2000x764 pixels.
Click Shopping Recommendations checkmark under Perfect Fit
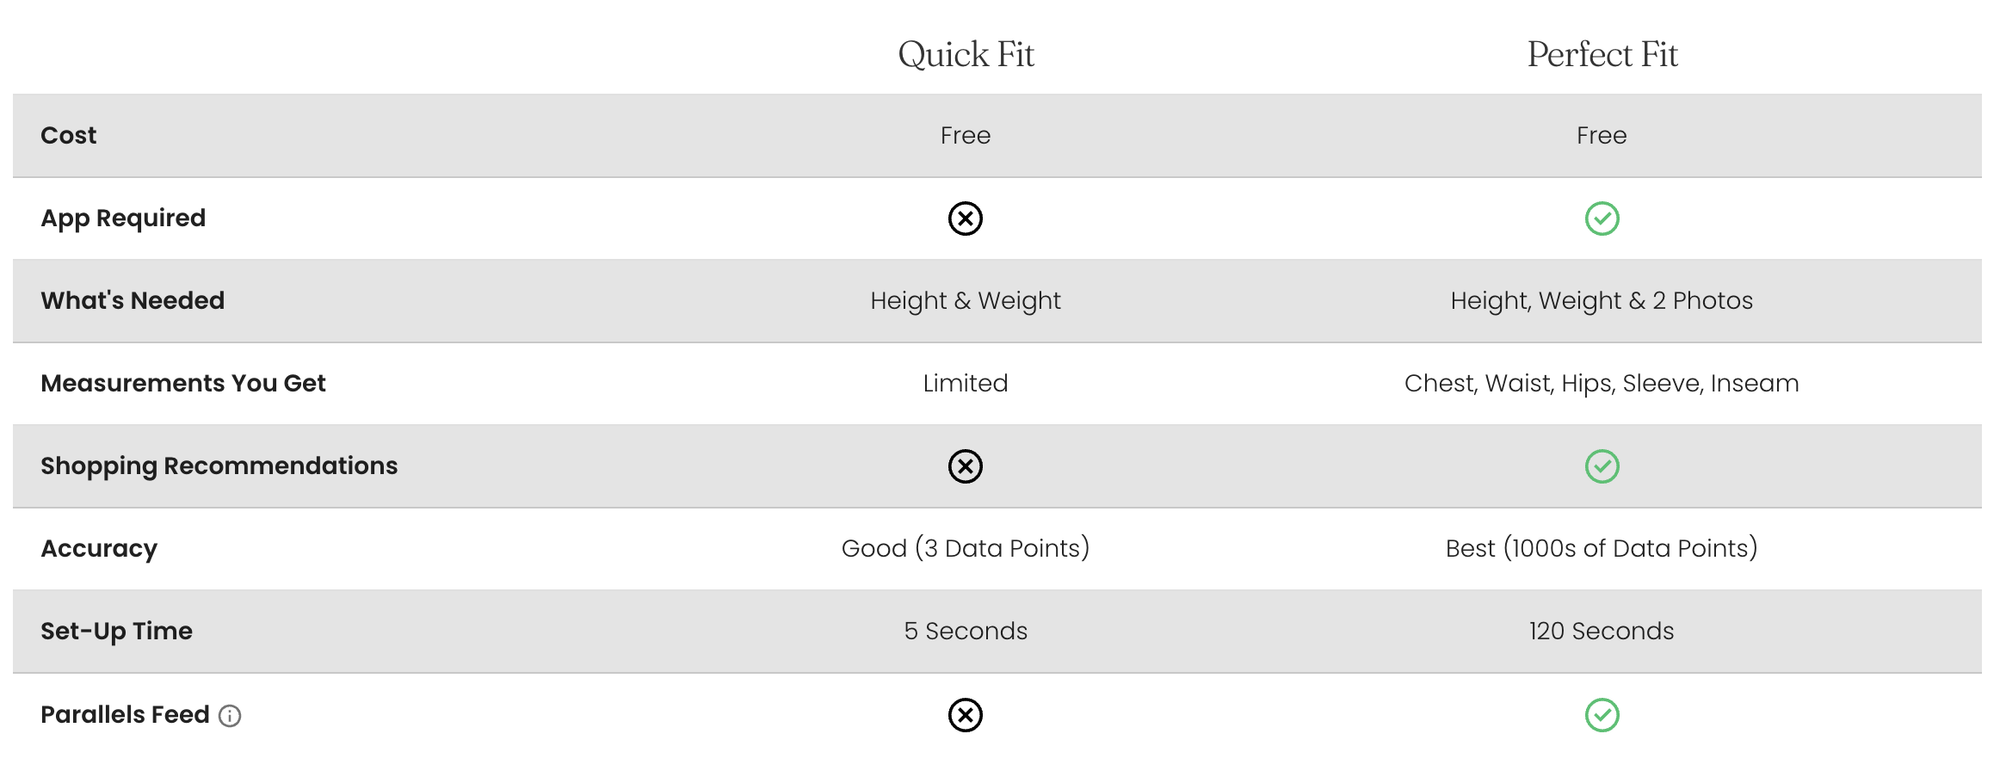click(1601, 466)
